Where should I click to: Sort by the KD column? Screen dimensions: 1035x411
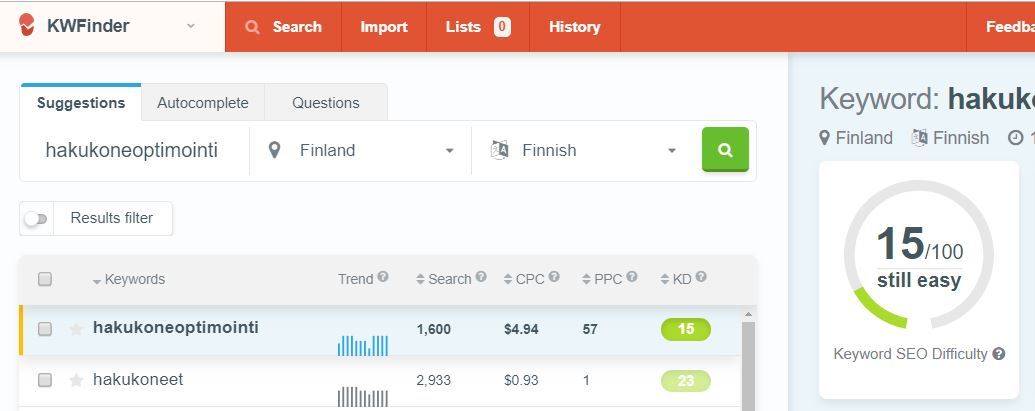[676, 280]
